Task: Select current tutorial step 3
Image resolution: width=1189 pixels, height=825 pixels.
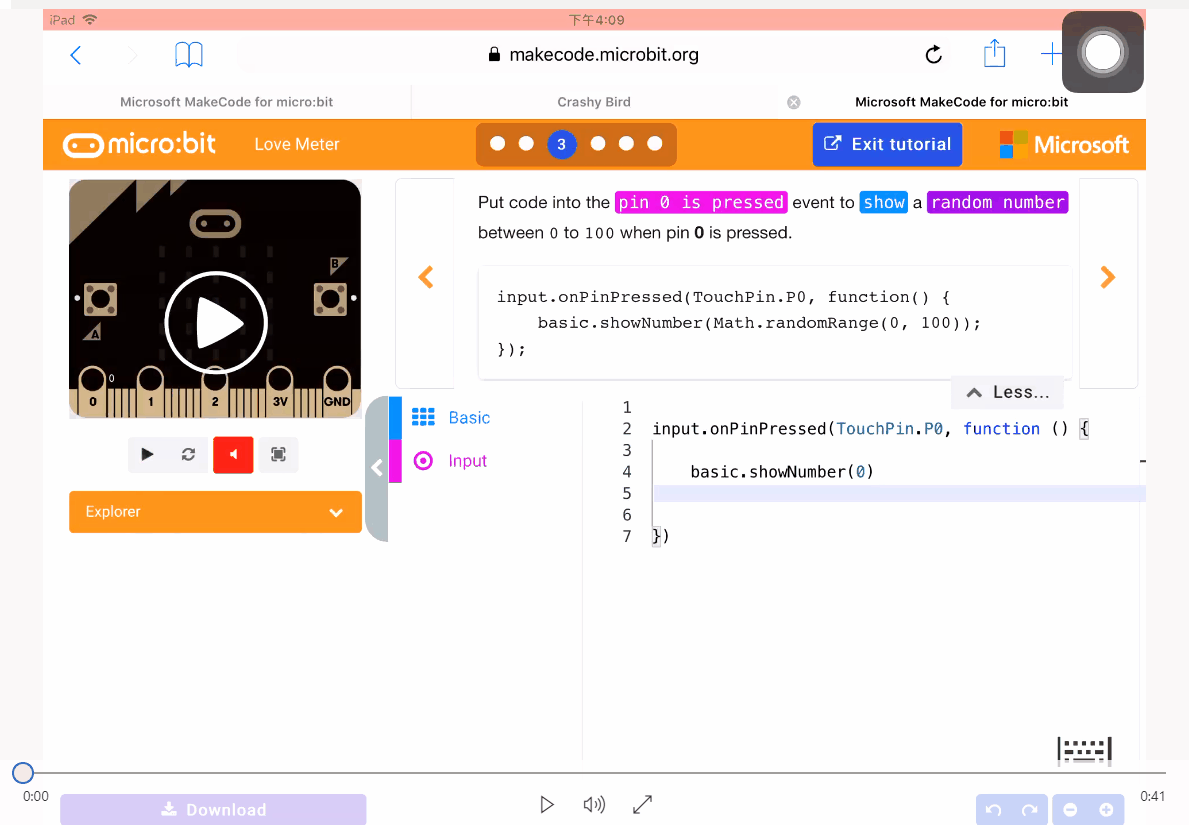Action: tap(561, 144)
